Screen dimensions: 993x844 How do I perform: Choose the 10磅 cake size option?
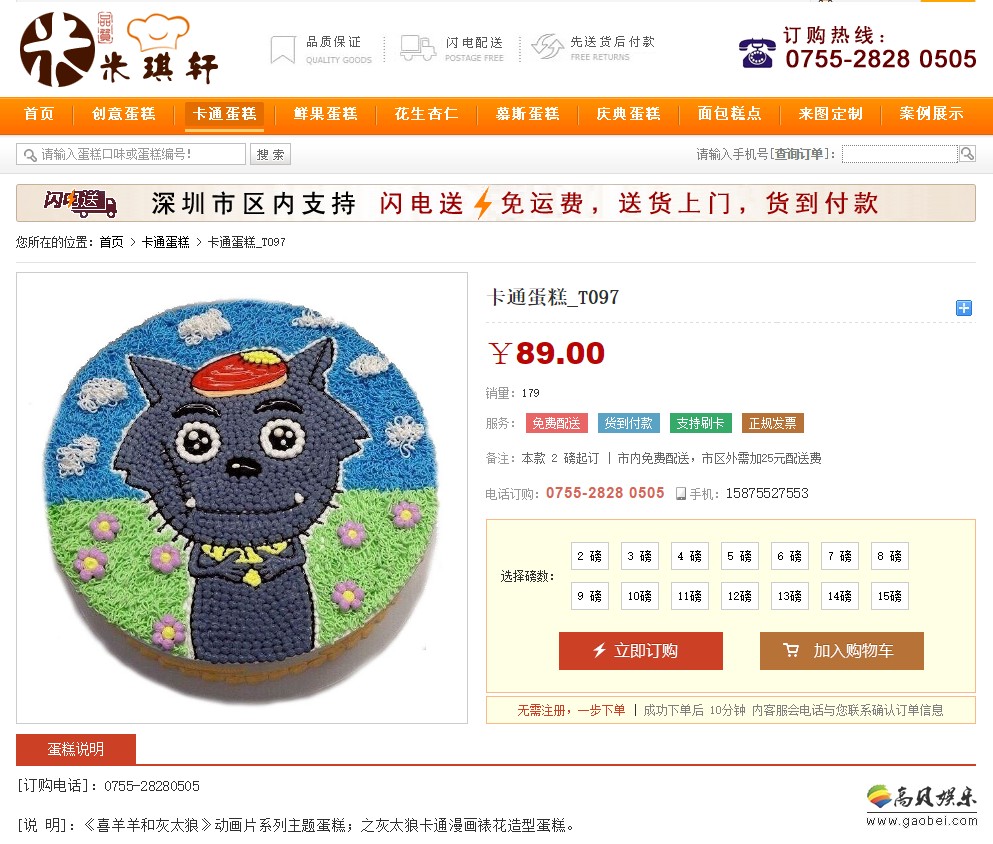click(x=640, y=596)
